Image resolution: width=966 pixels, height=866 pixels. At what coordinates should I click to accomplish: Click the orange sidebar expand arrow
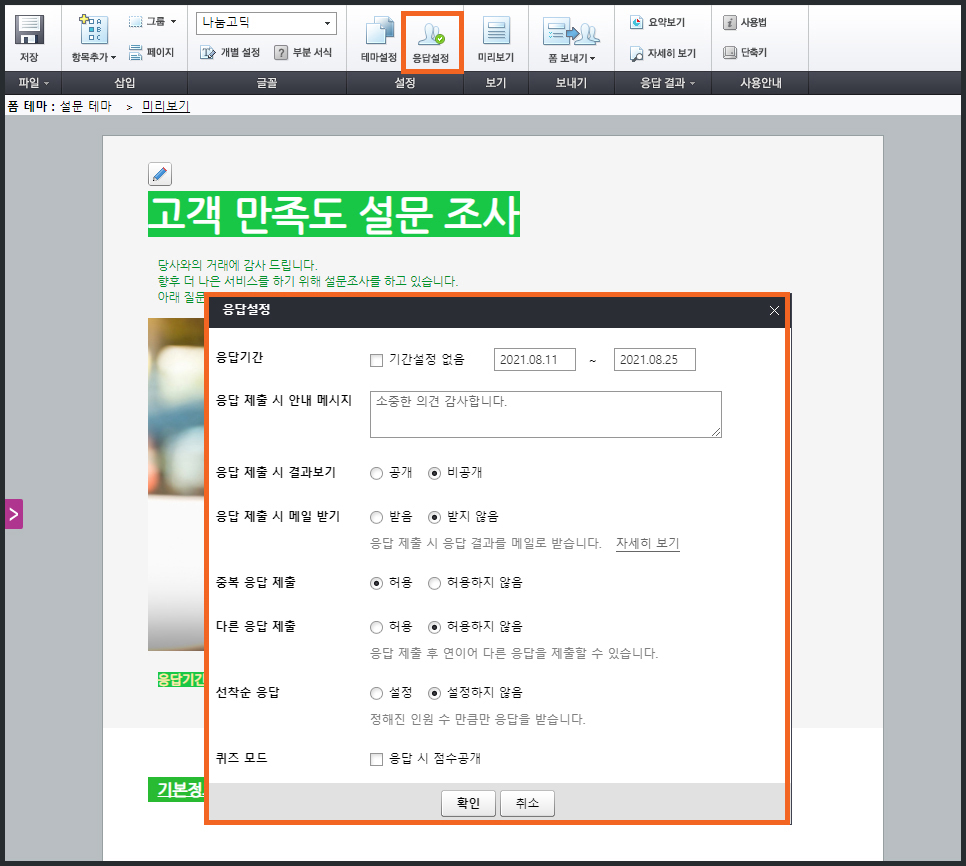pos(13,514)
